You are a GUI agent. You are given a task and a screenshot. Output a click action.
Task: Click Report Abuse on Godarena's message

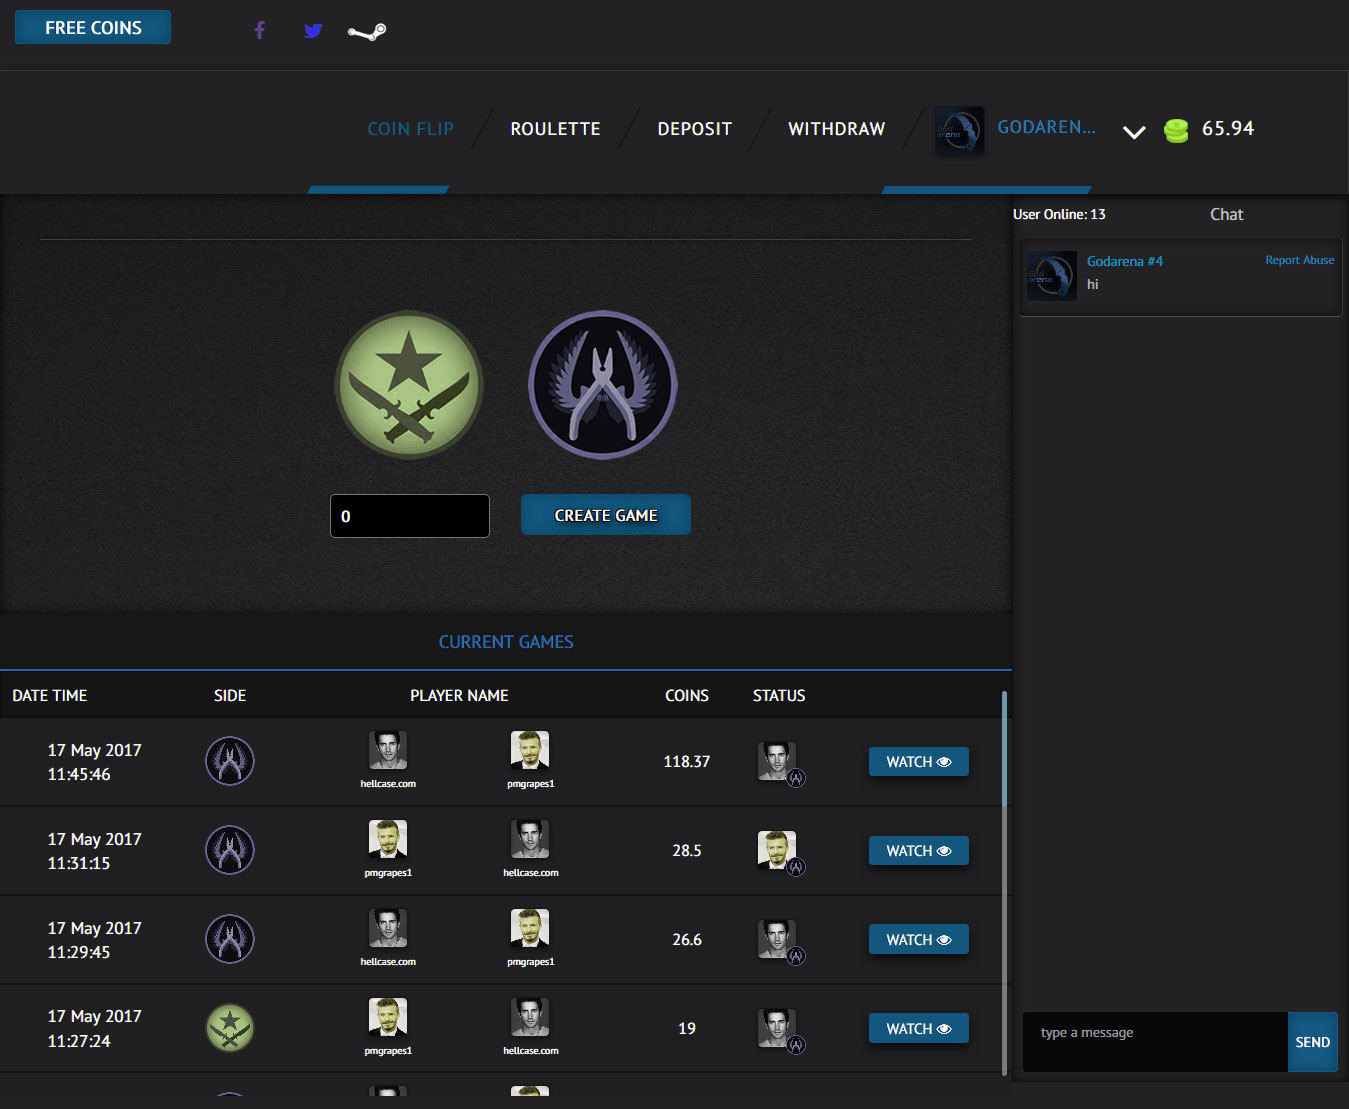1299,260
